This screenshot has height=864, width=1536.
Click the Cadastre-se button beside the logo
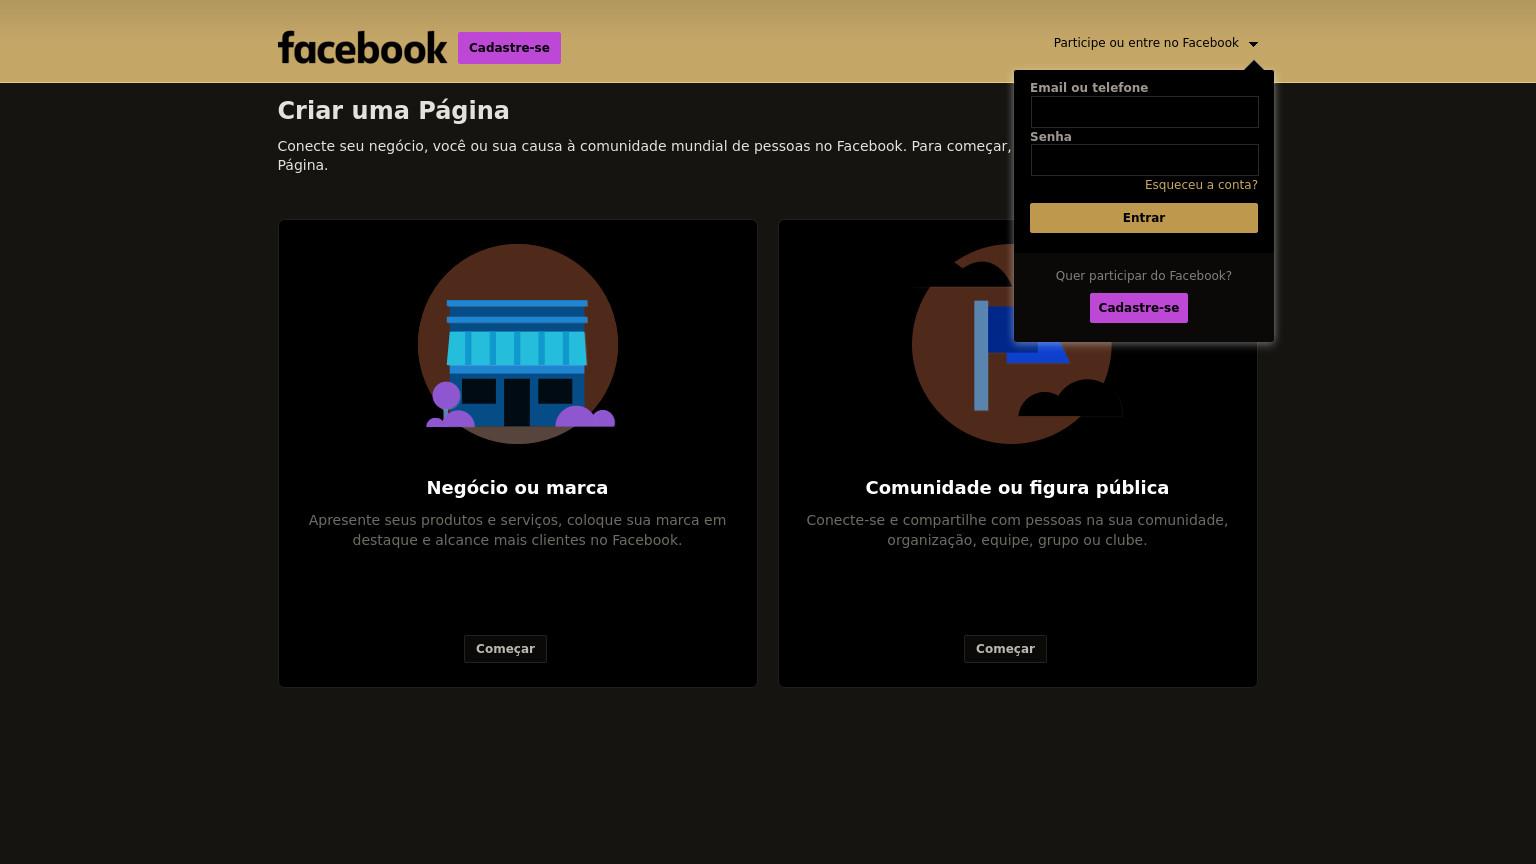(509, 48)
